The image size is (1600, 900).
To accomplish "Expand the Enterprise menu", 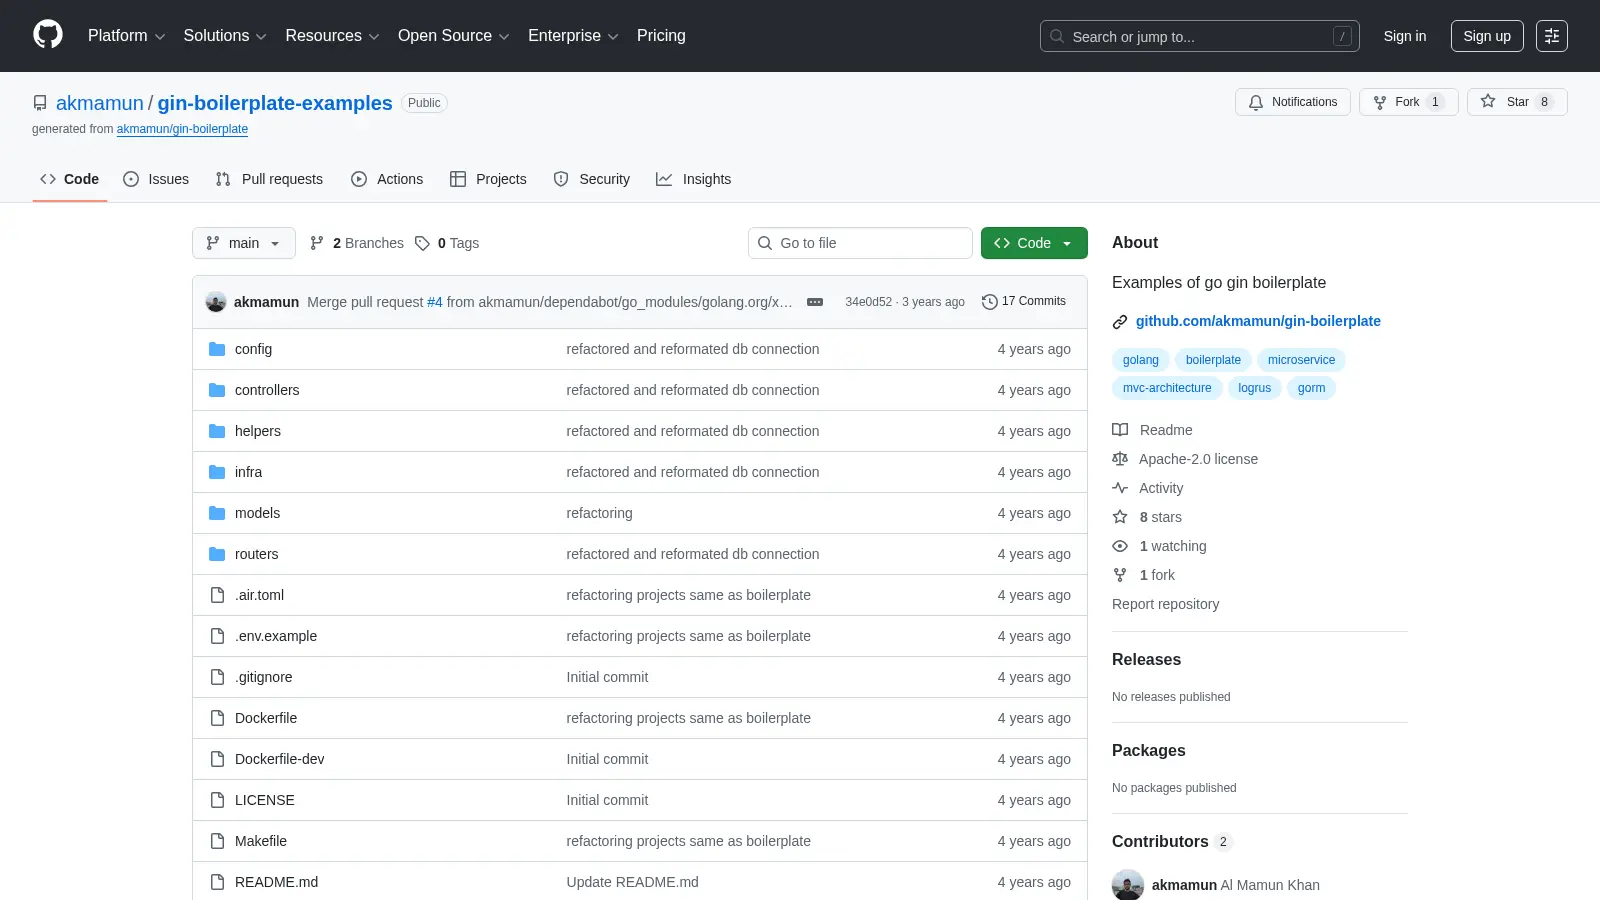I will point(573,36).
